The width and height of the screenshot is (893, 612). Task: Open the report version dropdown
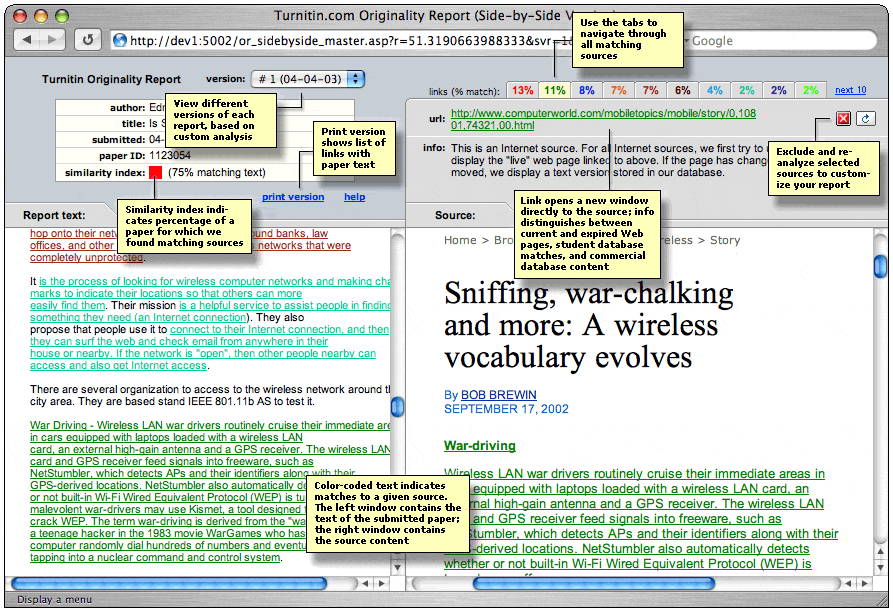coord(309,79)
